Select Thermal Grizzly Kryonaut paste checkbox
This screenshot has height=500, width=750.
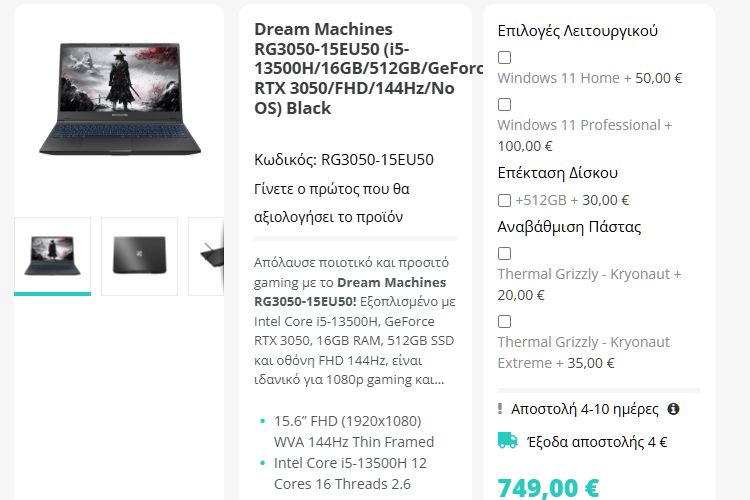tap(504, 254)
